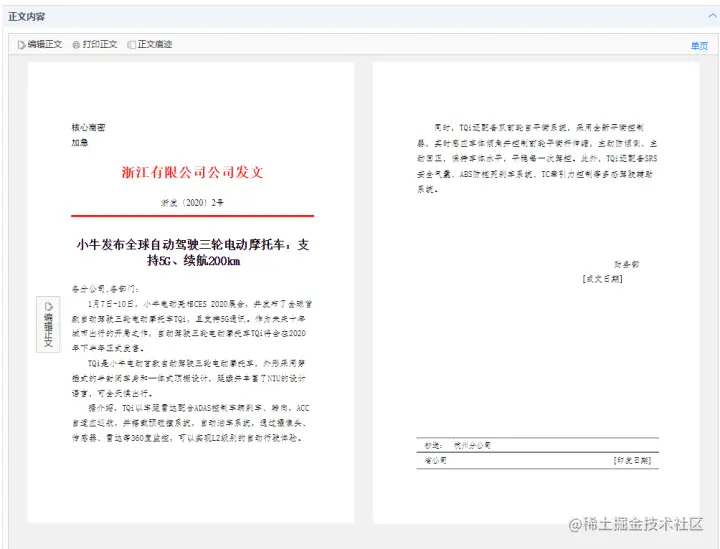Click the [成文日期] placeholder
The image size is (720, 549).
[602, 279]
